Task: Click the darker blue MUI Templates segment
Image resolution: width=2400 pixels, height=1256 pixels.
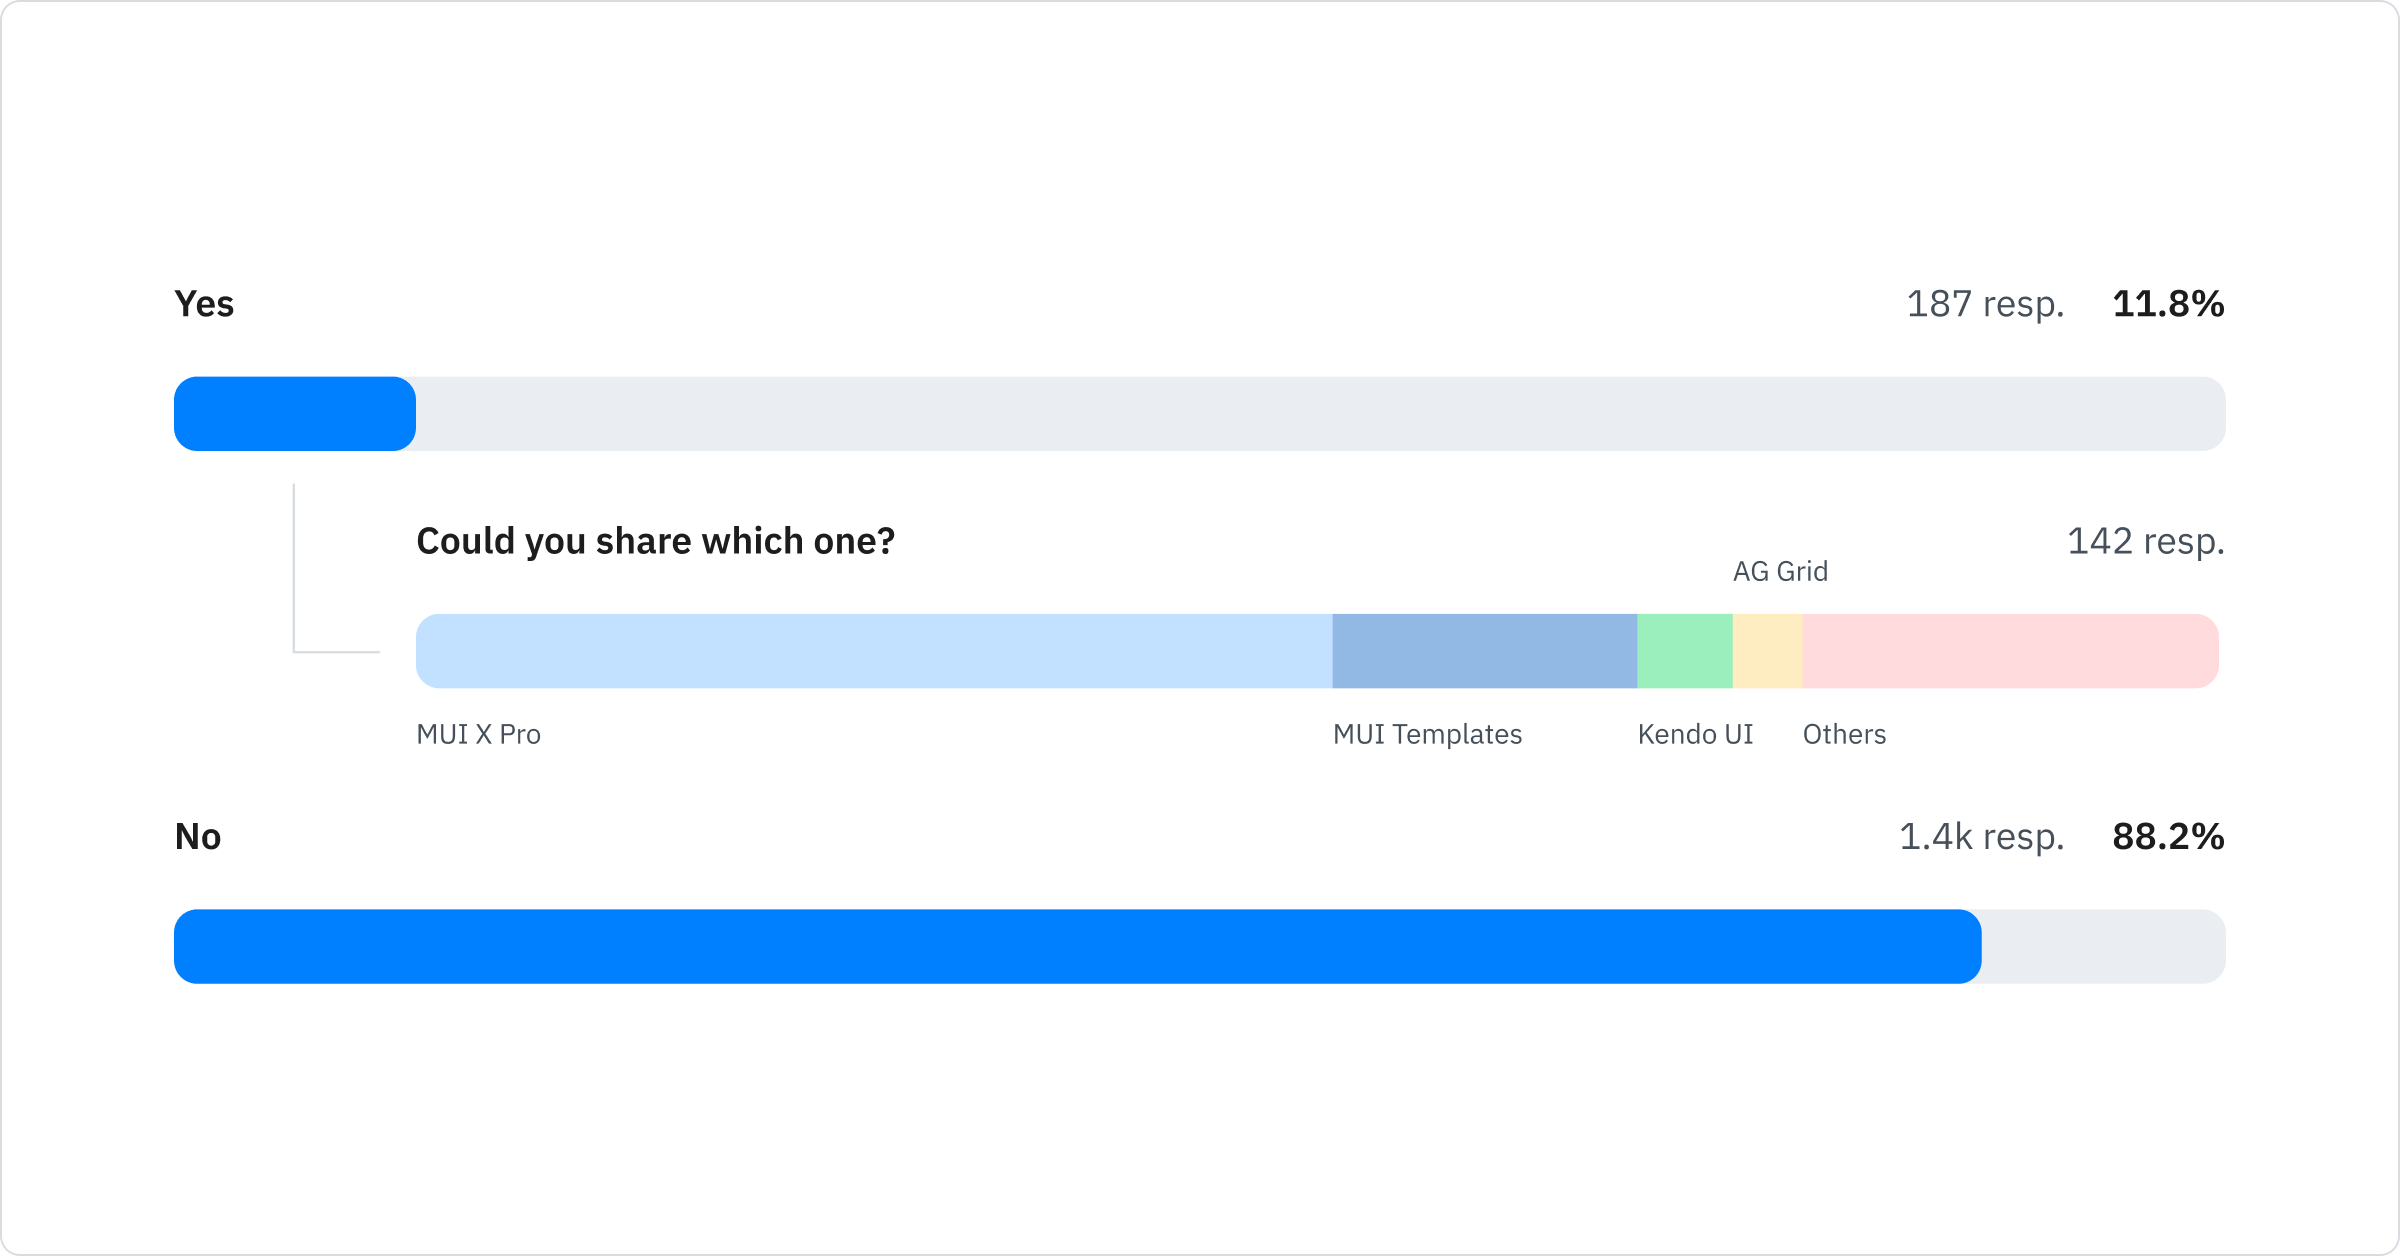Action: tap(1484, 651)
